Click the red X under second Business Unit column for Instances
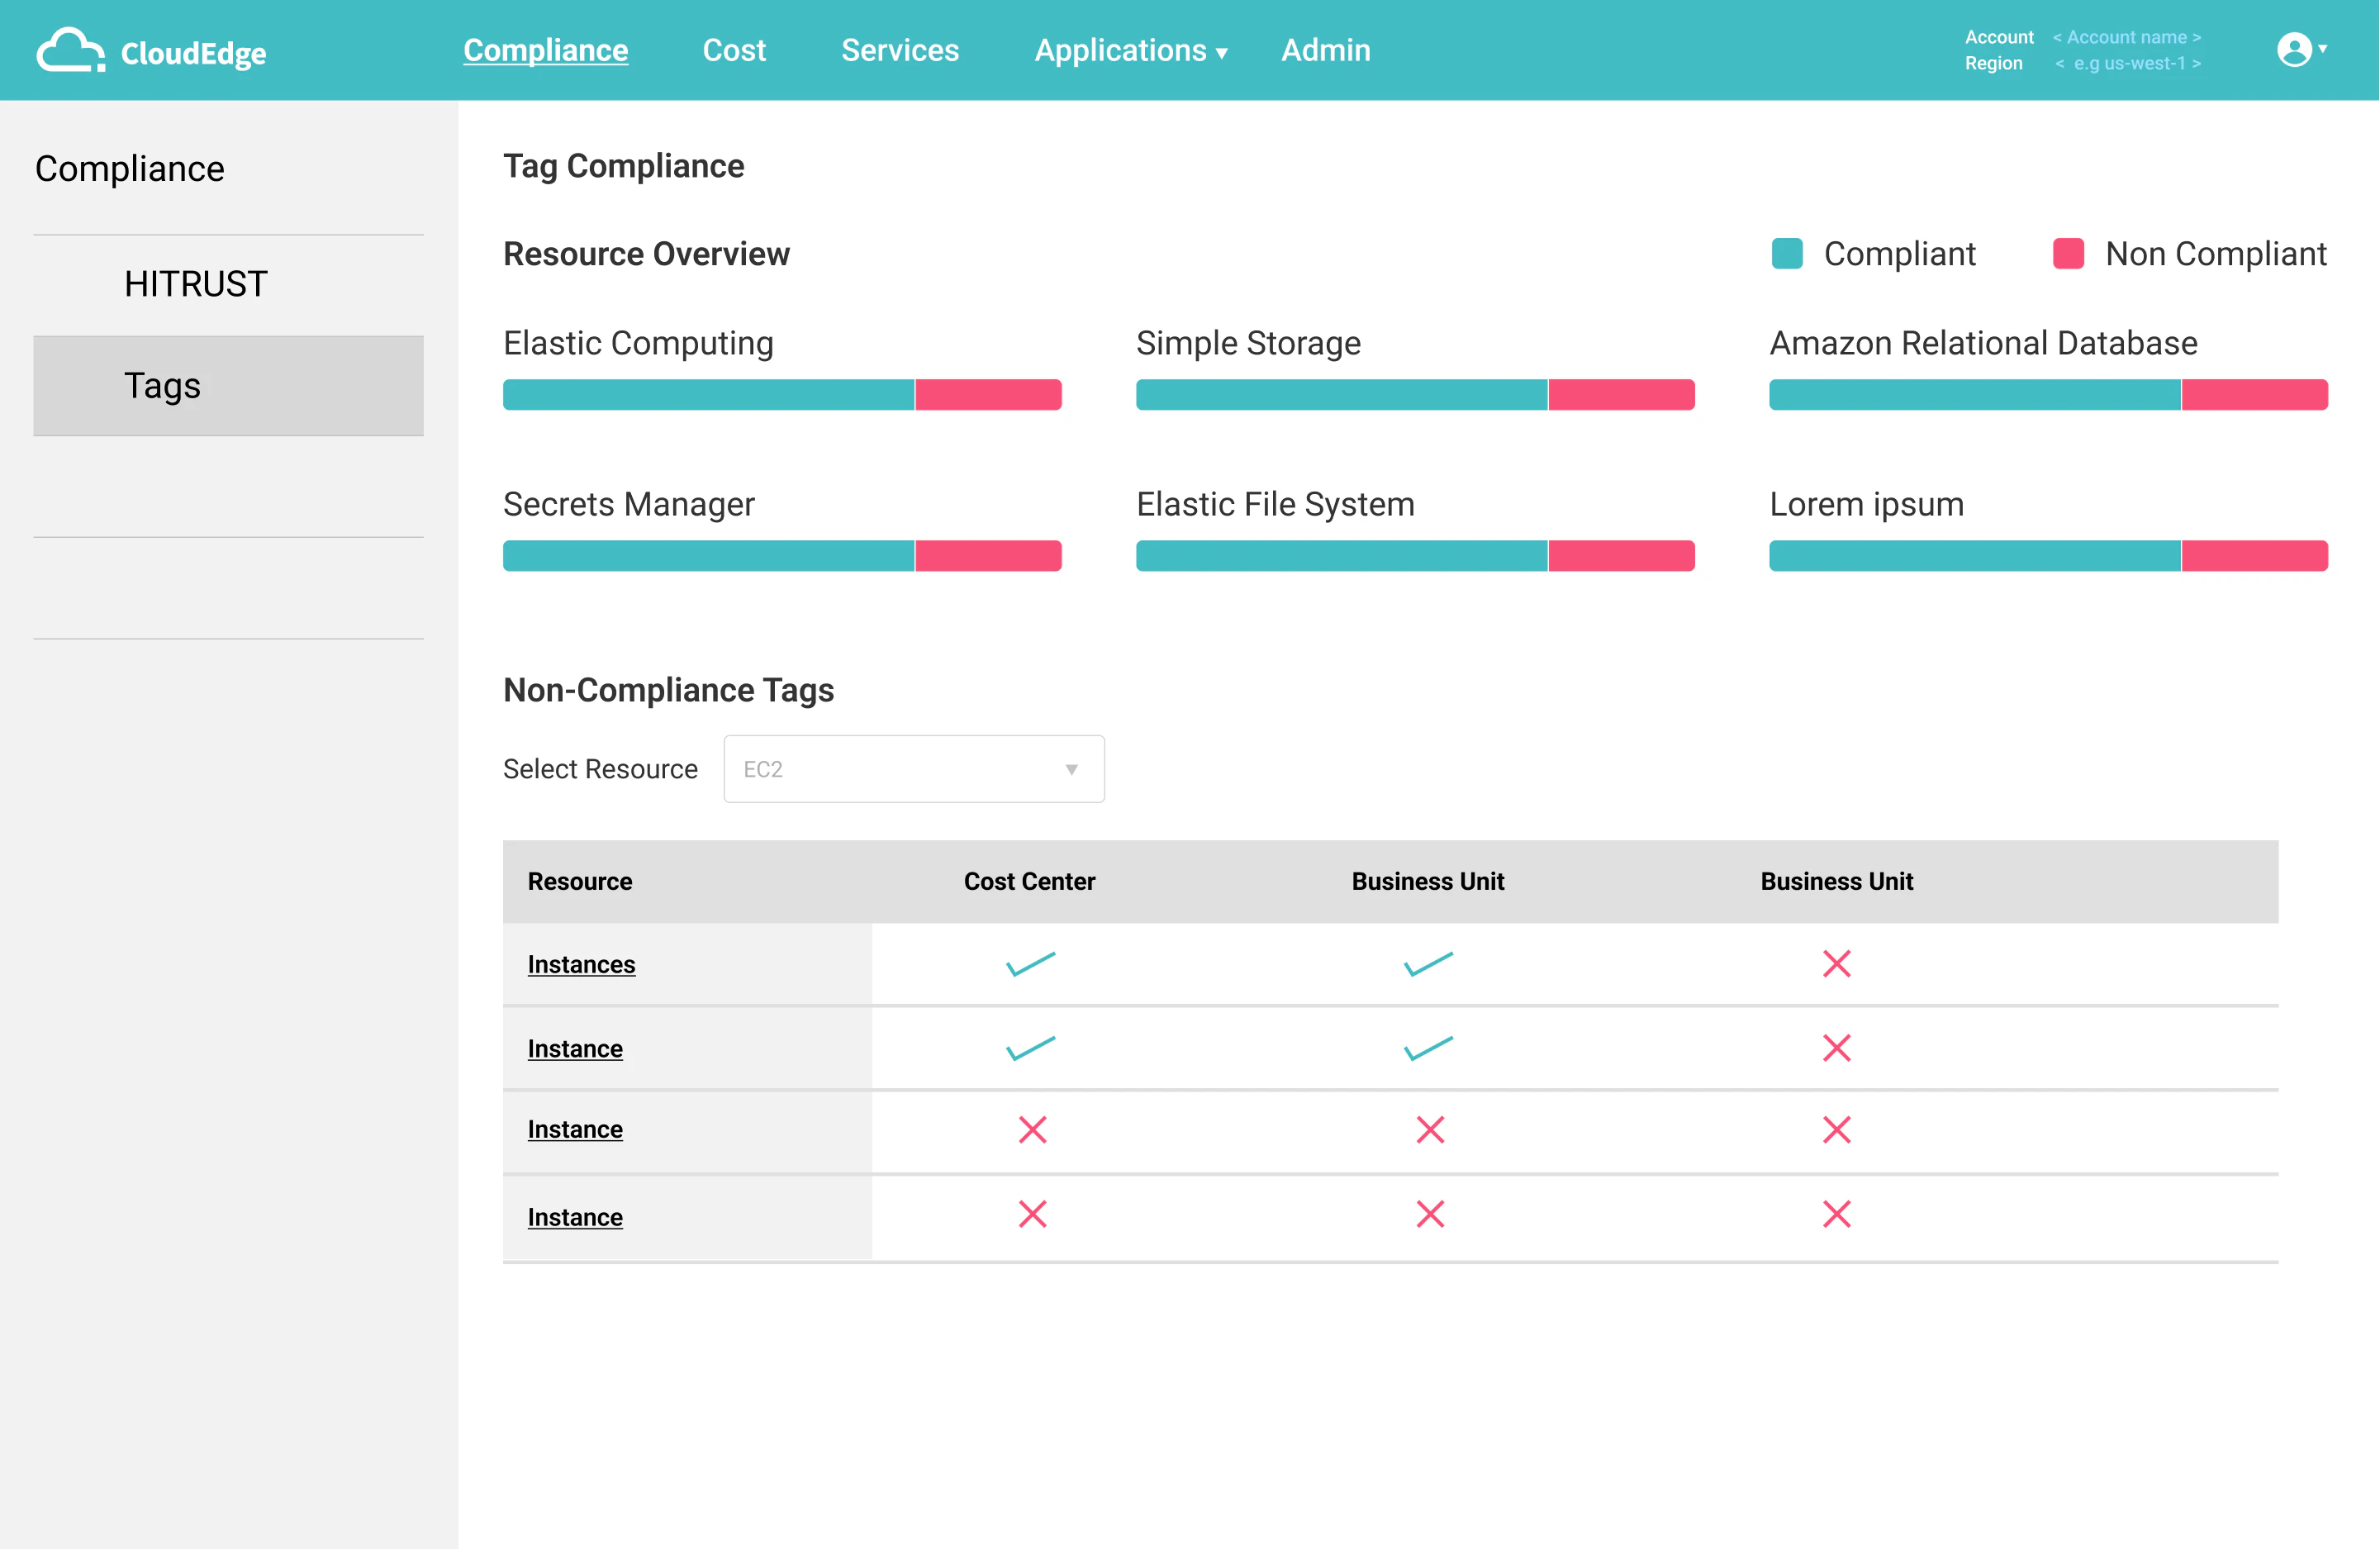 coord(1836,963)
